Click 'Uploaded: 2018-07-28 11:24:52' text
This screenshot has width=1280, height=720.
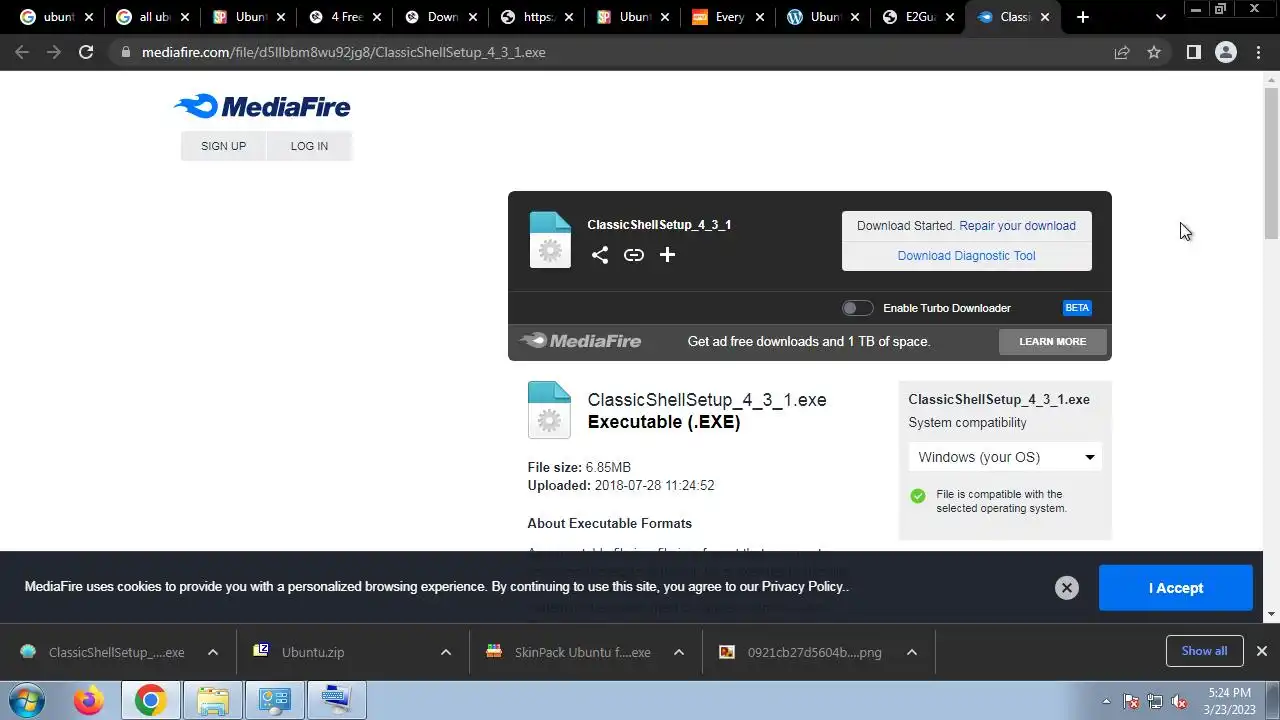point(621,486)
